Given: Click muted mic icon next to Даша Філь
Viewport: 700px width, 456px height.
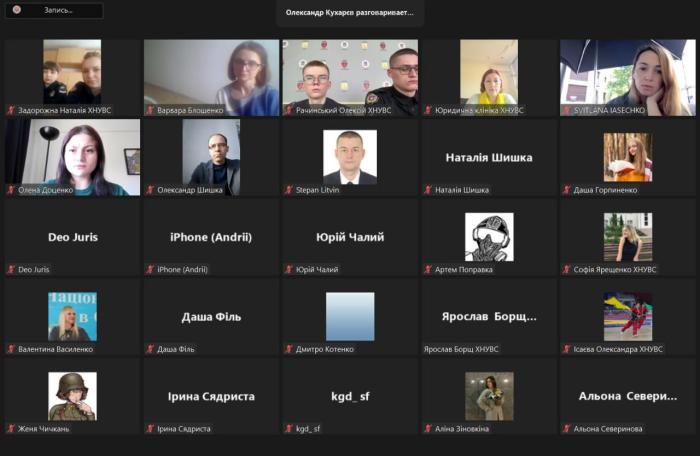Looking at the screenshot, I should [150, 349].
